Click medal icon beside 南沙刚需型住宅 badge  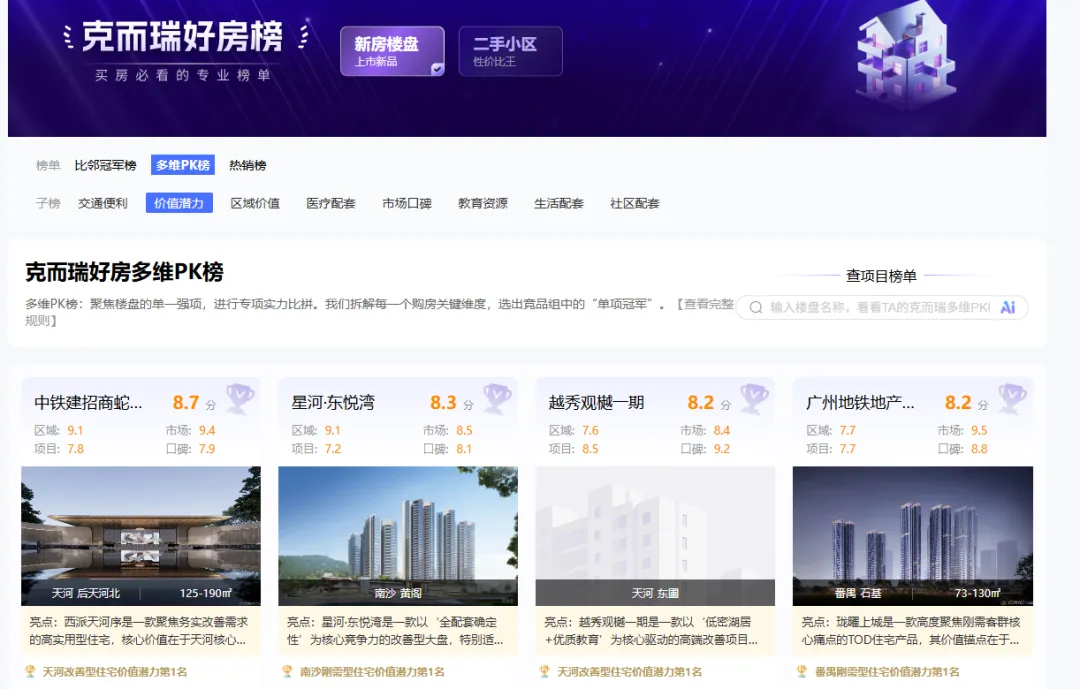click(x=287, y=671)
